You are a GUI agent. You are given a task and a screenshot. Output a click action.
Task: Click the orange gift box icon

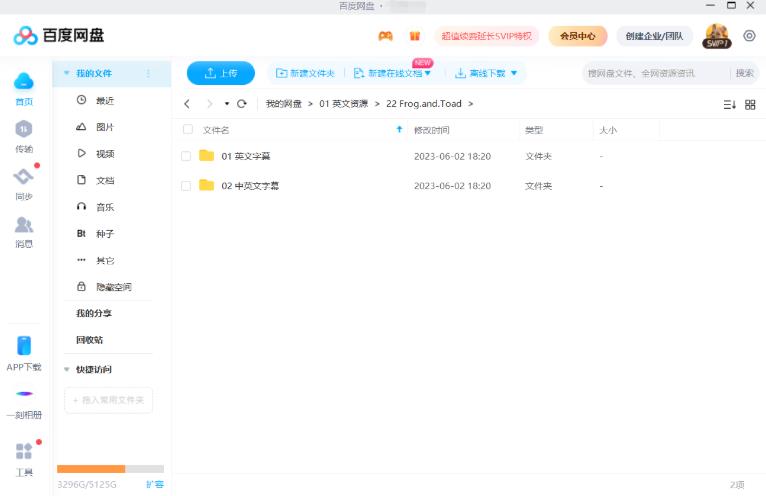coord(415,36)
